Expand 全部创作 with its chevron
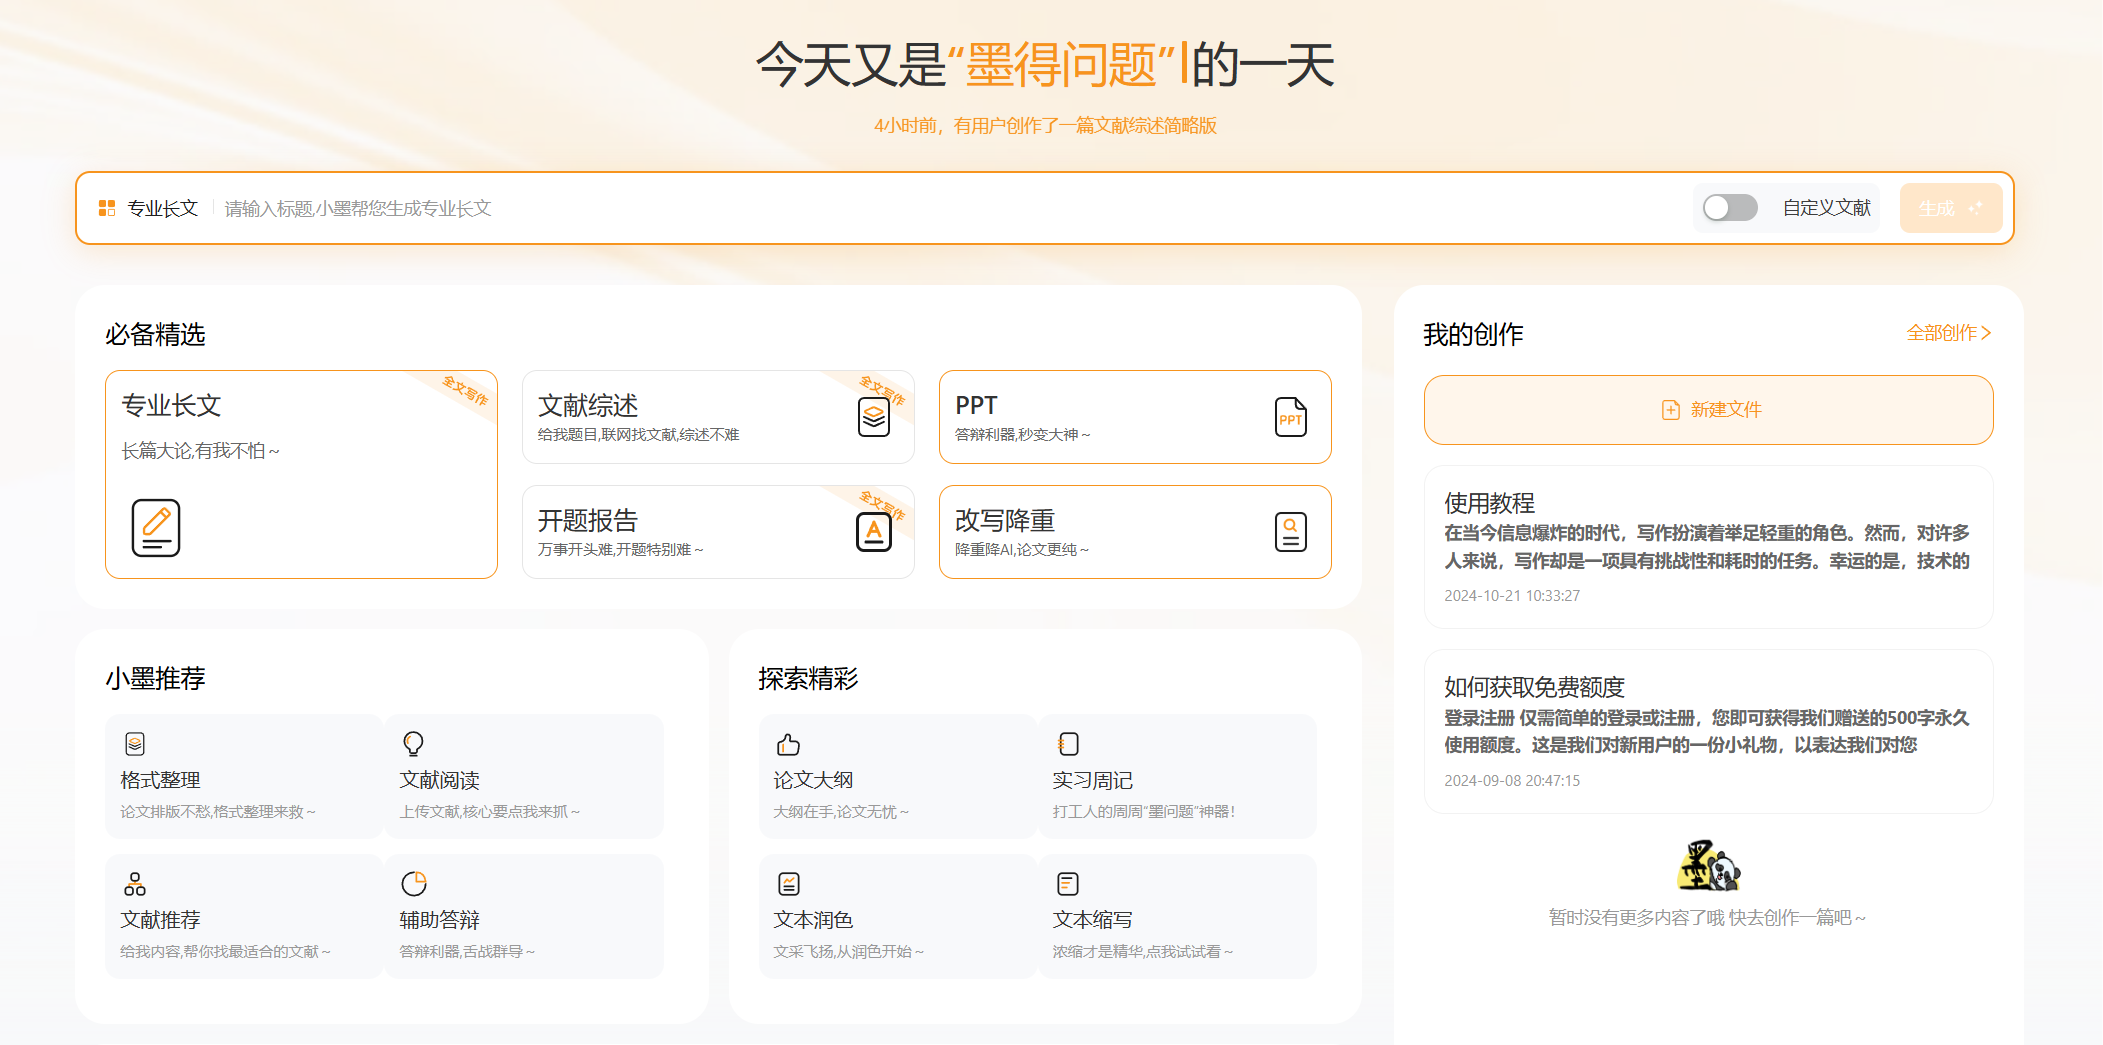The width and height of the screenshot is (2103, 1045). [1948, 333]
